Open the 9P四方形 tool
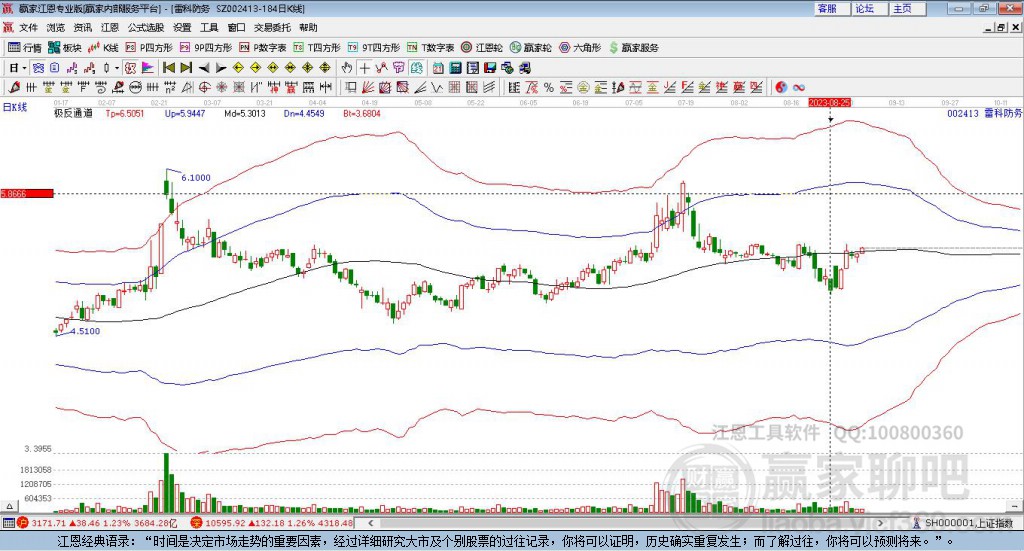Screen dimensions: 1024x551 206,48
